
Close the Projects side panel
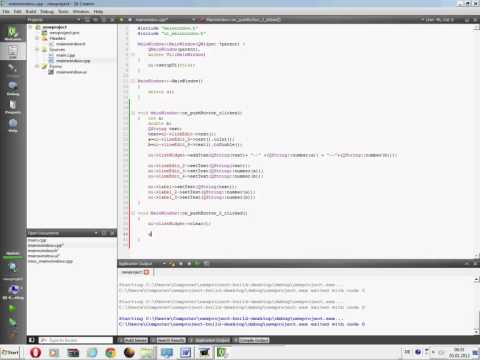point(112,20)
